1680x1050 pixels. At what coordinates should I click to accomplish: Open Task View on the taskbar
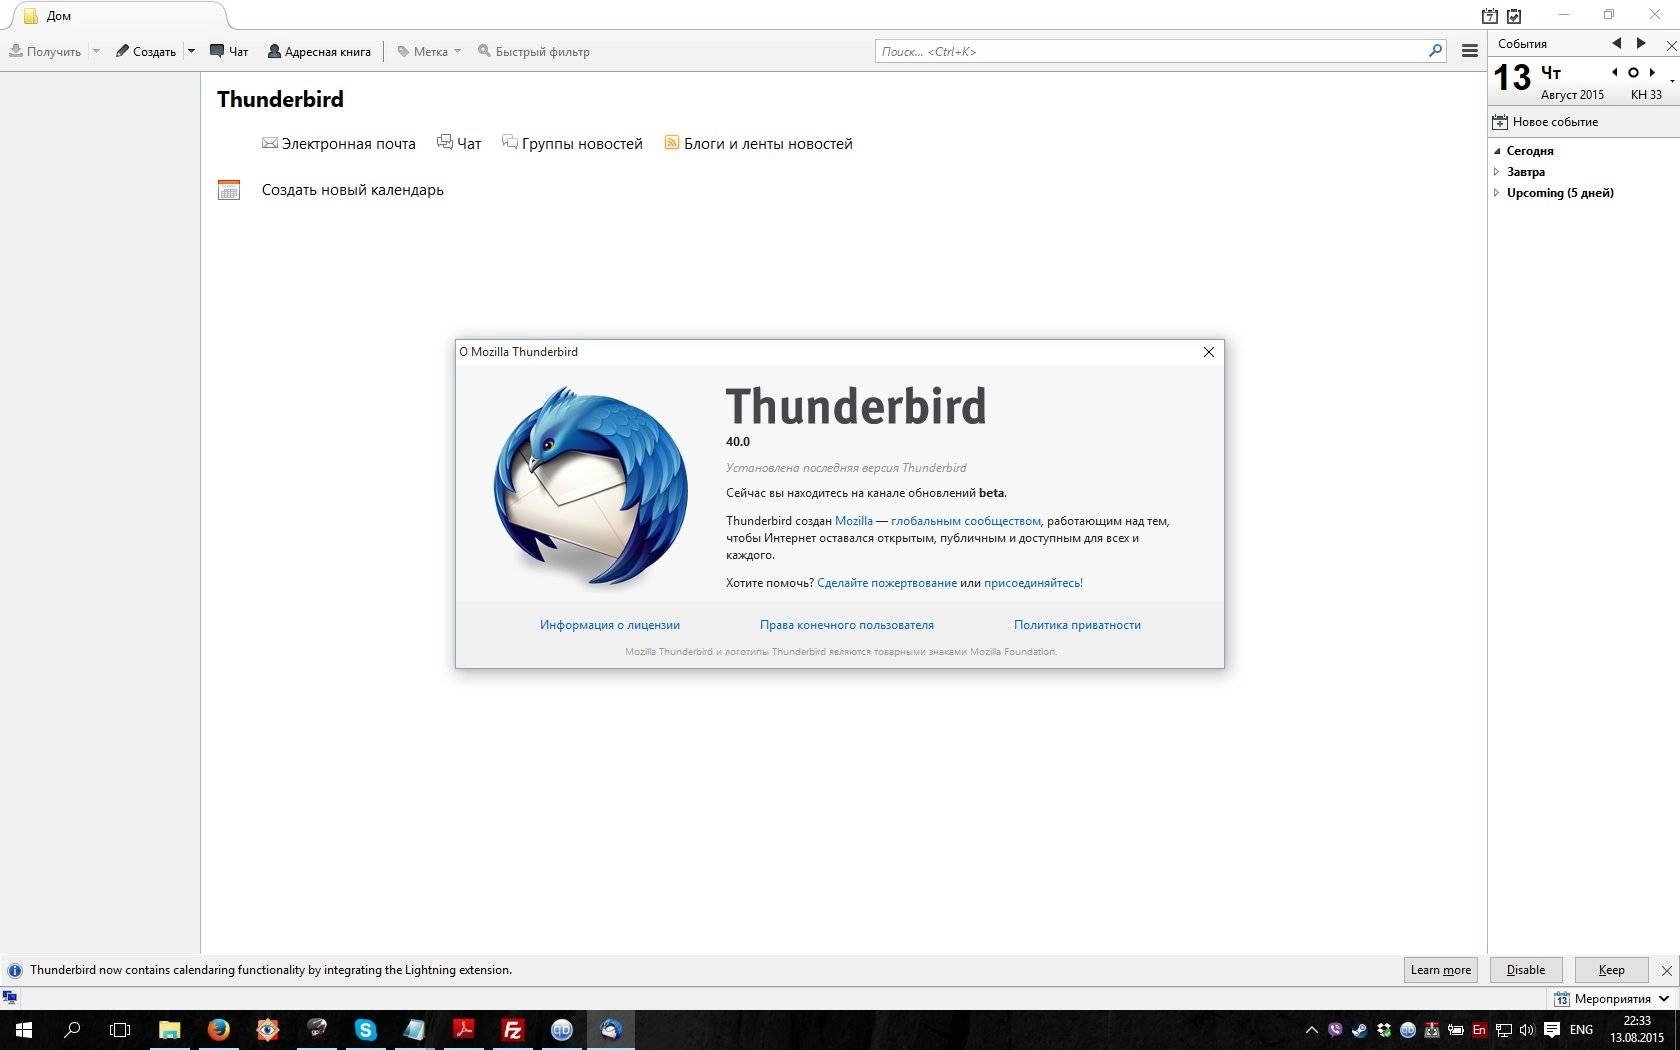[x=120, y=1030]
